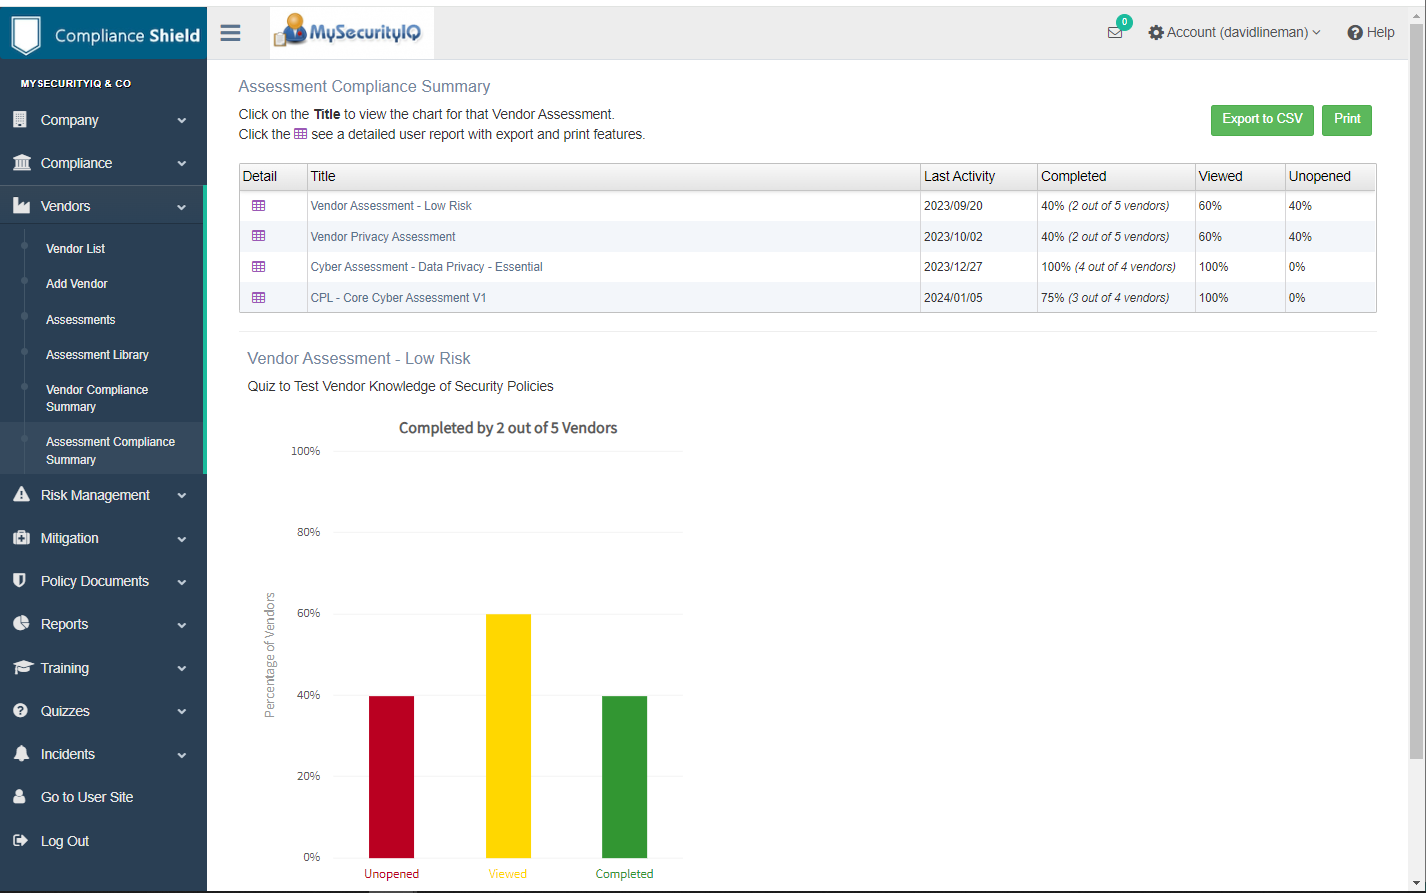The height and width of the screenshot is (893, 1426).
Task: Select Log Out in the sidebar
Action: point(65,841)
